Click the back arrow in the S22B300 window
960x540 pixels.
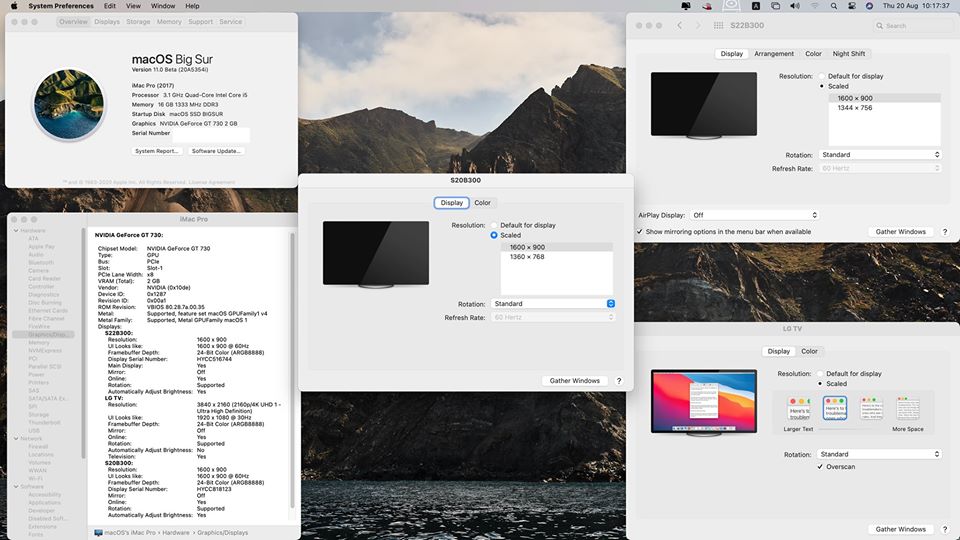[x=680, y=26]
